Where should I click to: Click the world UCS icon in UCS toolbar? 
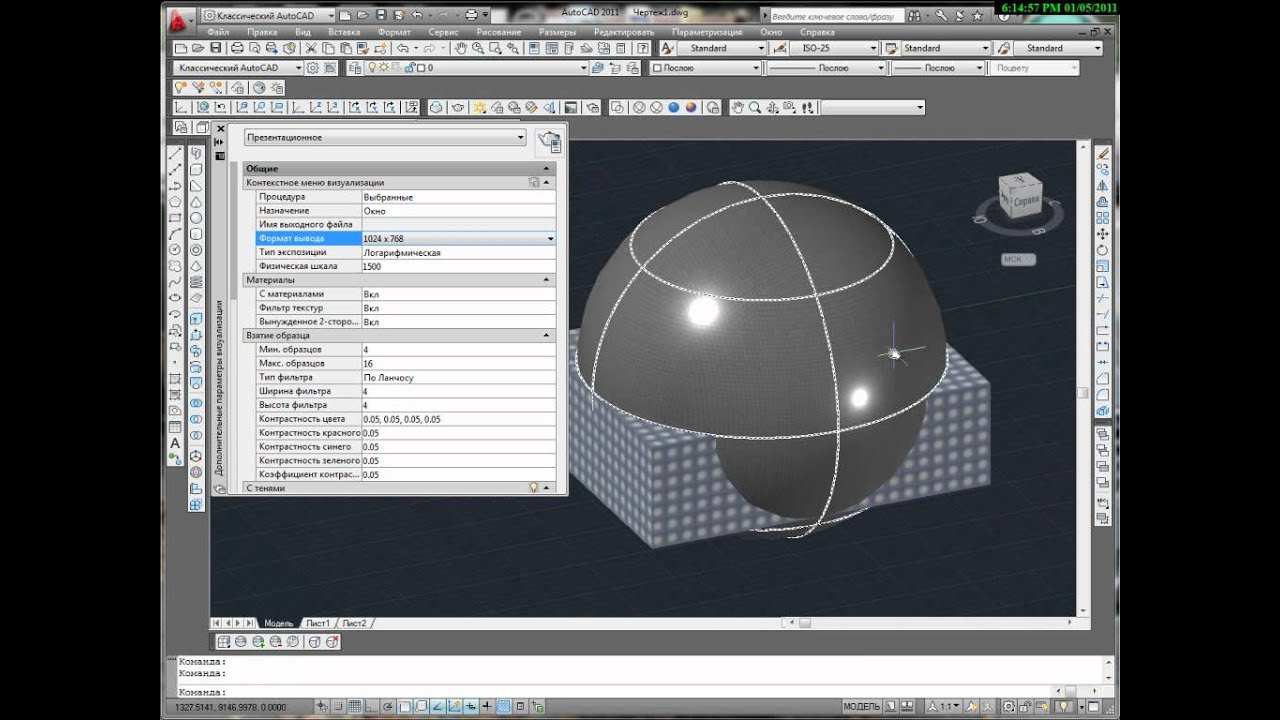click(203, 108)
